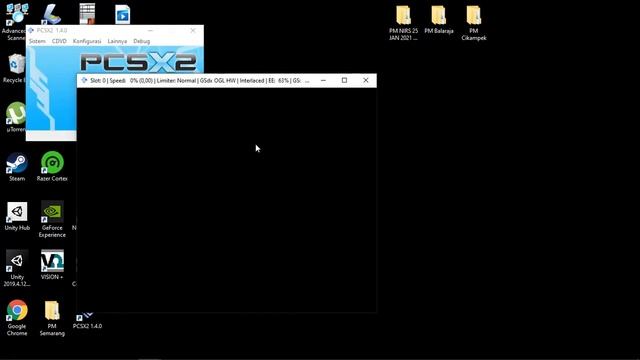Click the Slot 0 Speed title bar text

(200, 80)
